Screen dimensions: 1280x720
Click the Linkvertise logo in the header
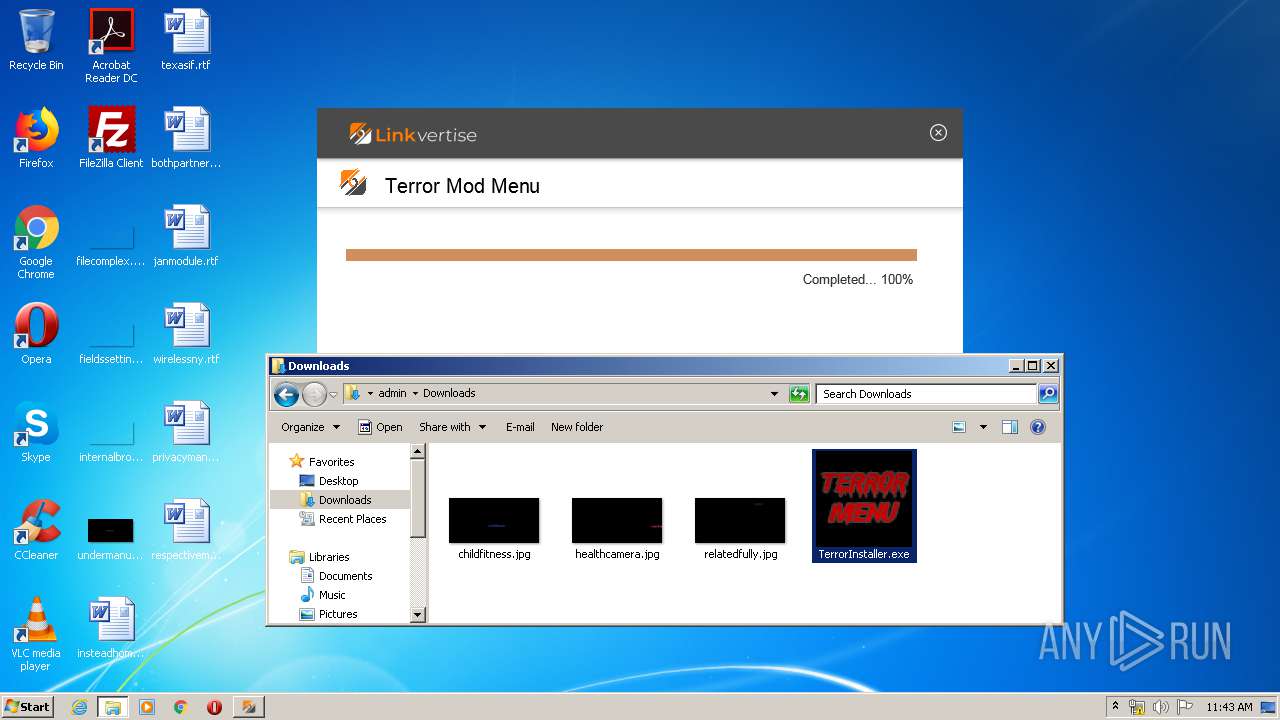(413, 134)
